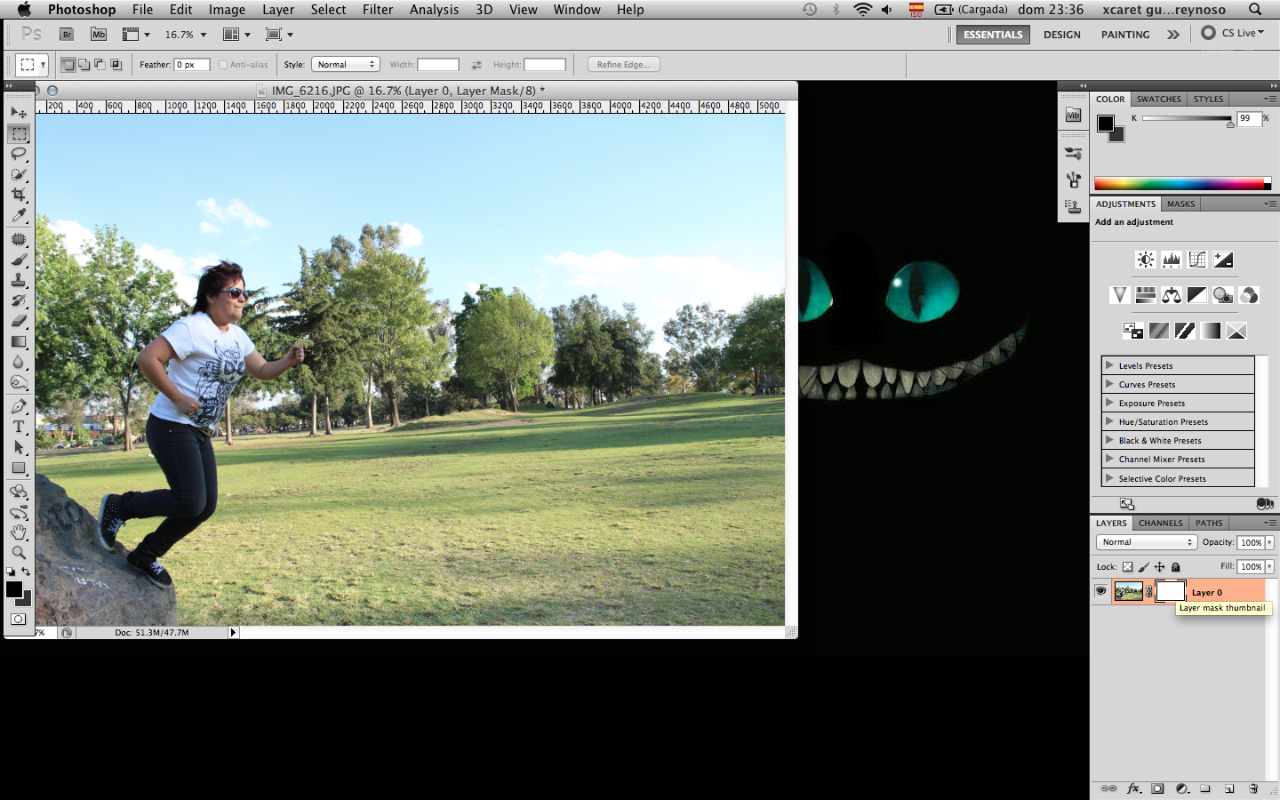
Task: Select the Zoom tool in the toolbox
Action: click(x=19, y=552)
